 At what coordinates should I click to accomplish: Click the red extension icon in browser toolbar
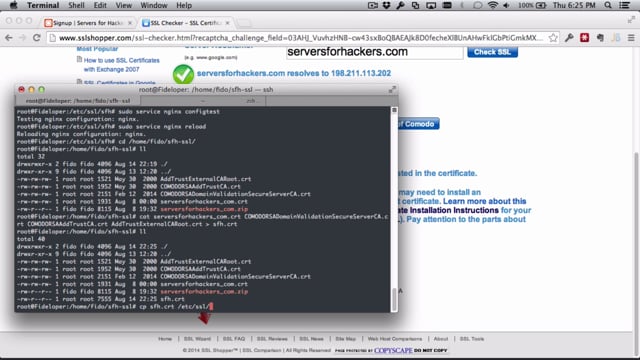[x=584, y=38]
